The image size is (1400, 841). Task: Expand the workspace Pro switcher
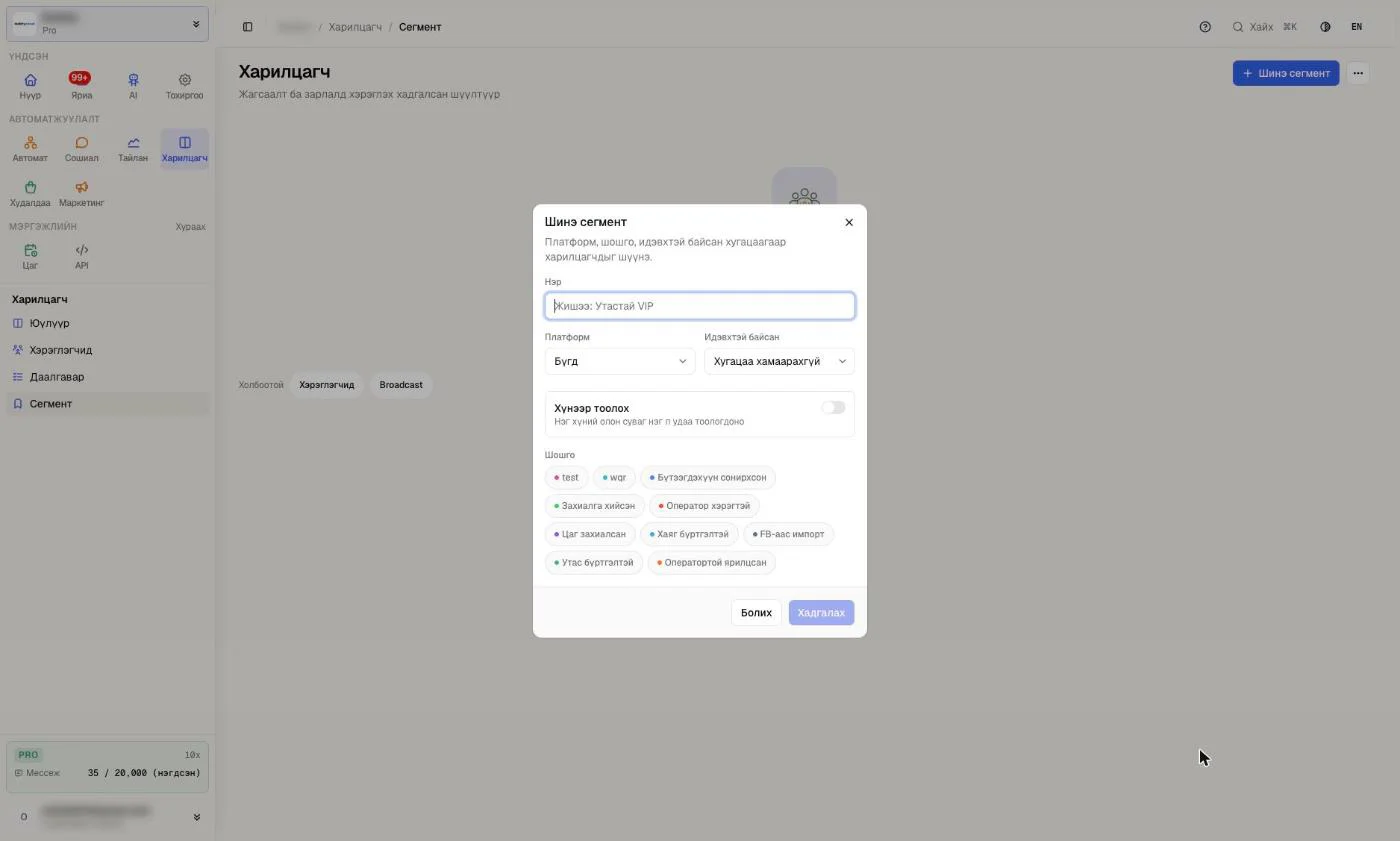(x=107, y=24)
